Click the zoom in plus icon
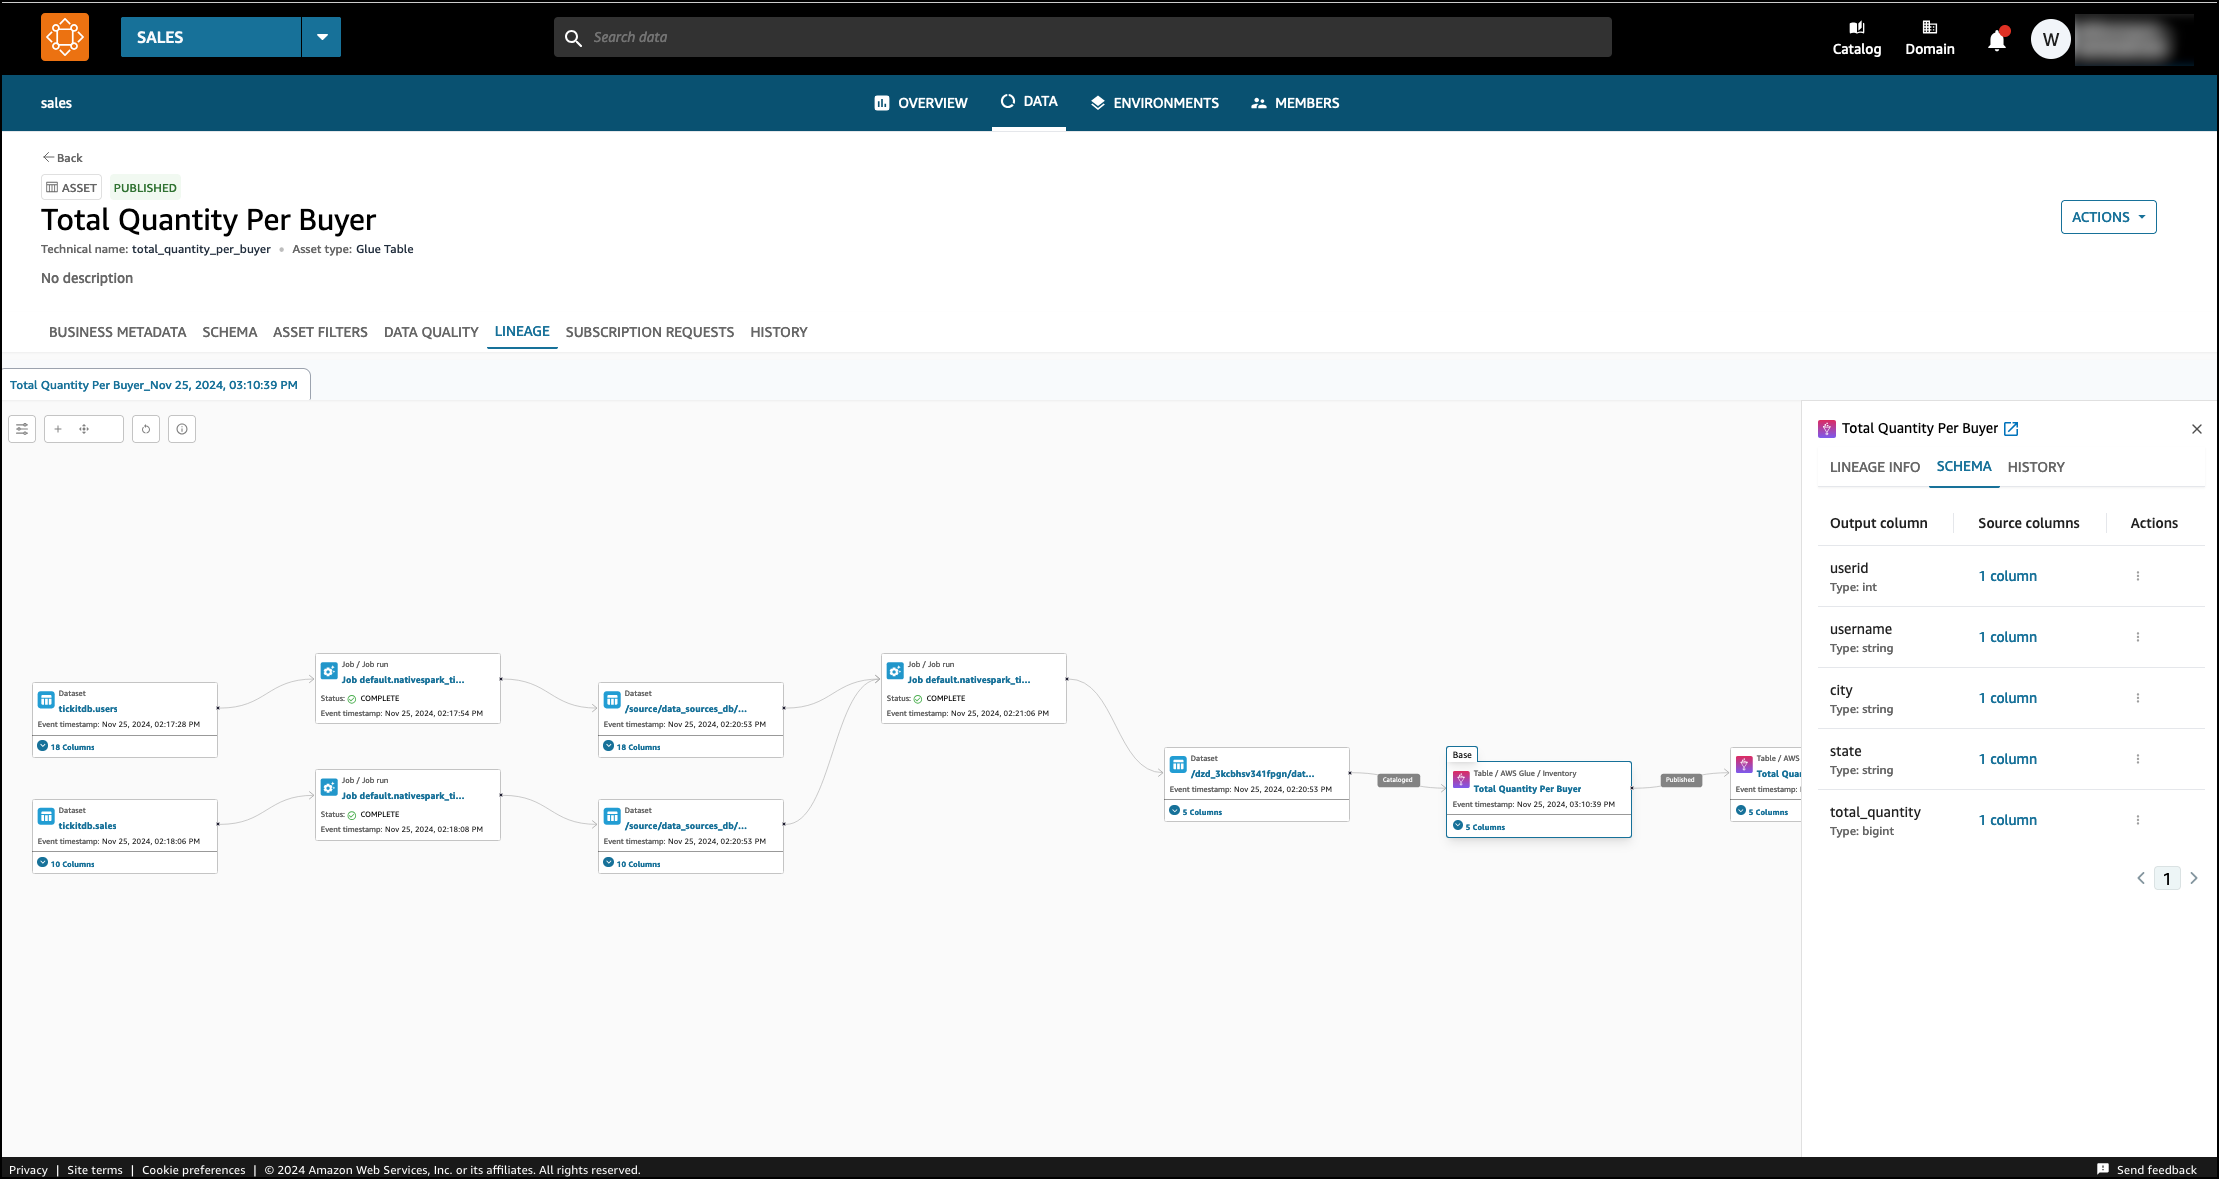The image size is (2219, 1179). coord(58,429)
